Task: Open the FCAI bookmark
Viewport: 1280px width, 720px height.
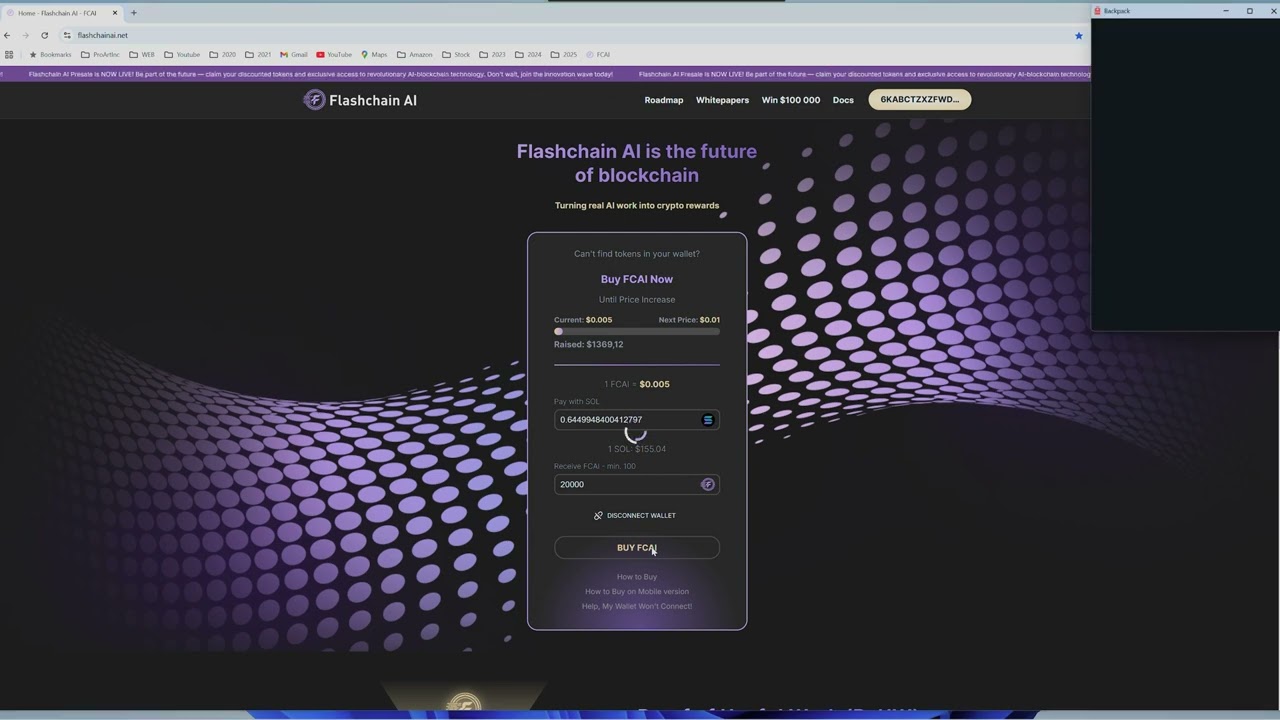Action: click(597, 55)
